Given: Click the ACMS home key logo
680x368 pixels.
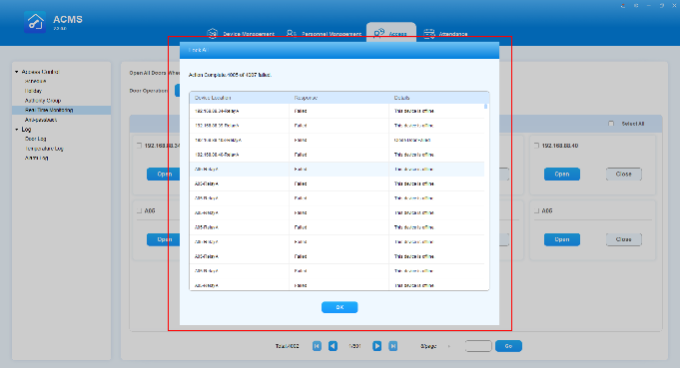Looking at the screenshot, I should 35,22.
